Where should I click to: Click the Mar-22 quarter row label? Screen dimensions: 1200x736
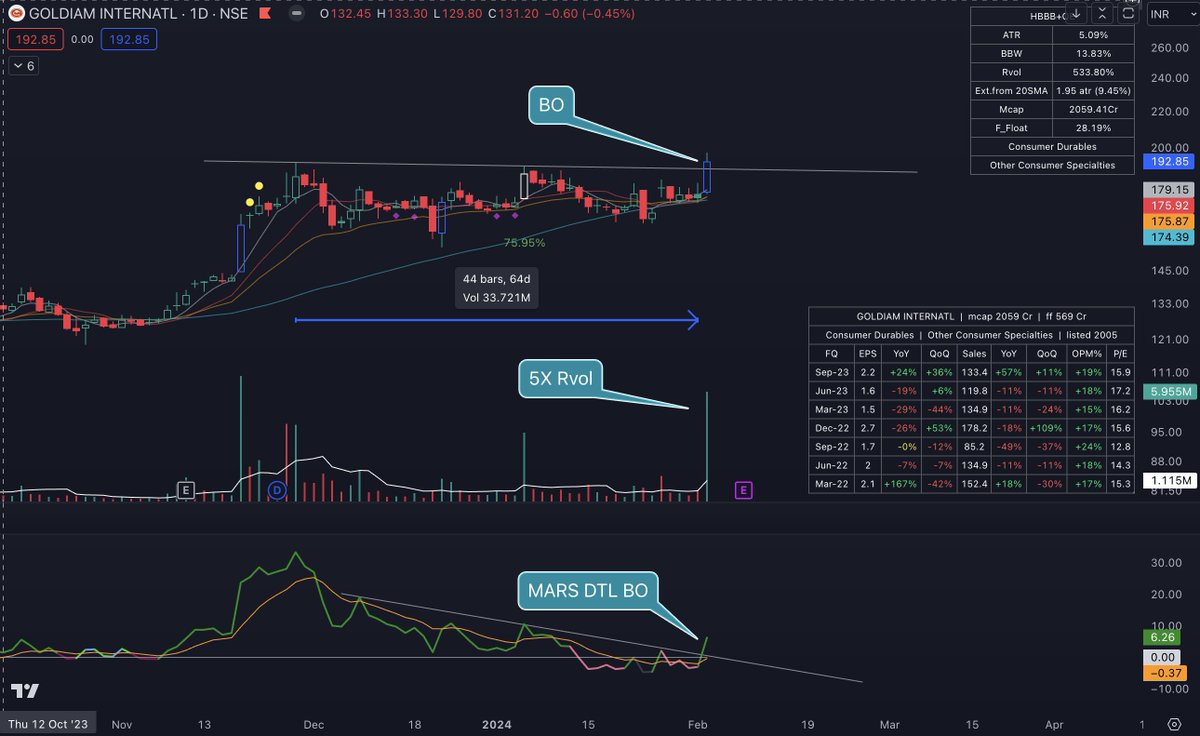pyautogui.click(x=831, y=484)
